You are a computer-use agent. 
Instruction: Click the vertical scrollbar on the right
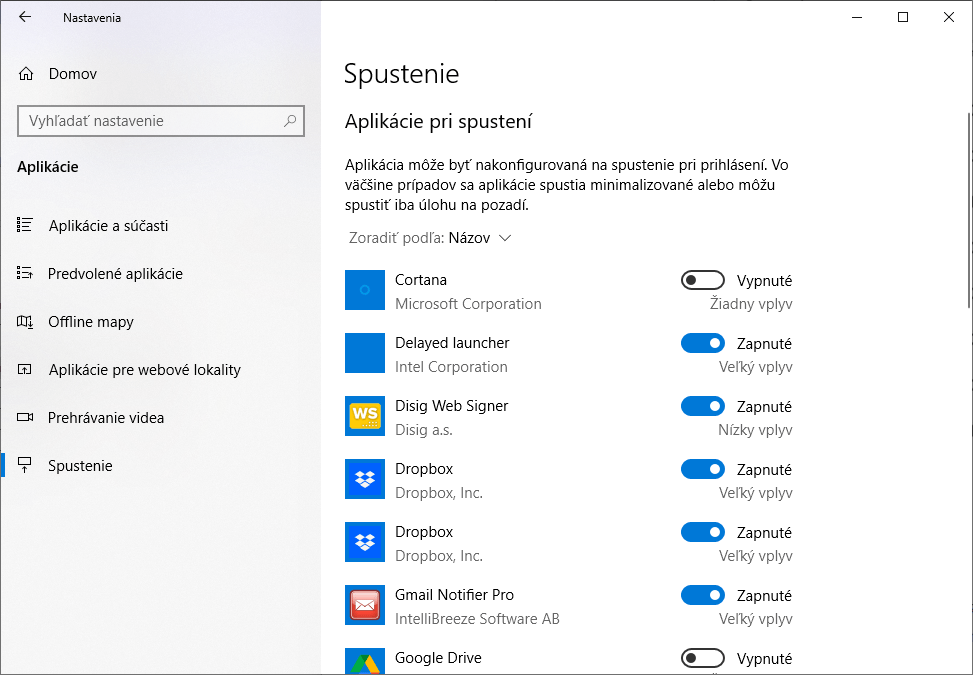tap(969, 211)
